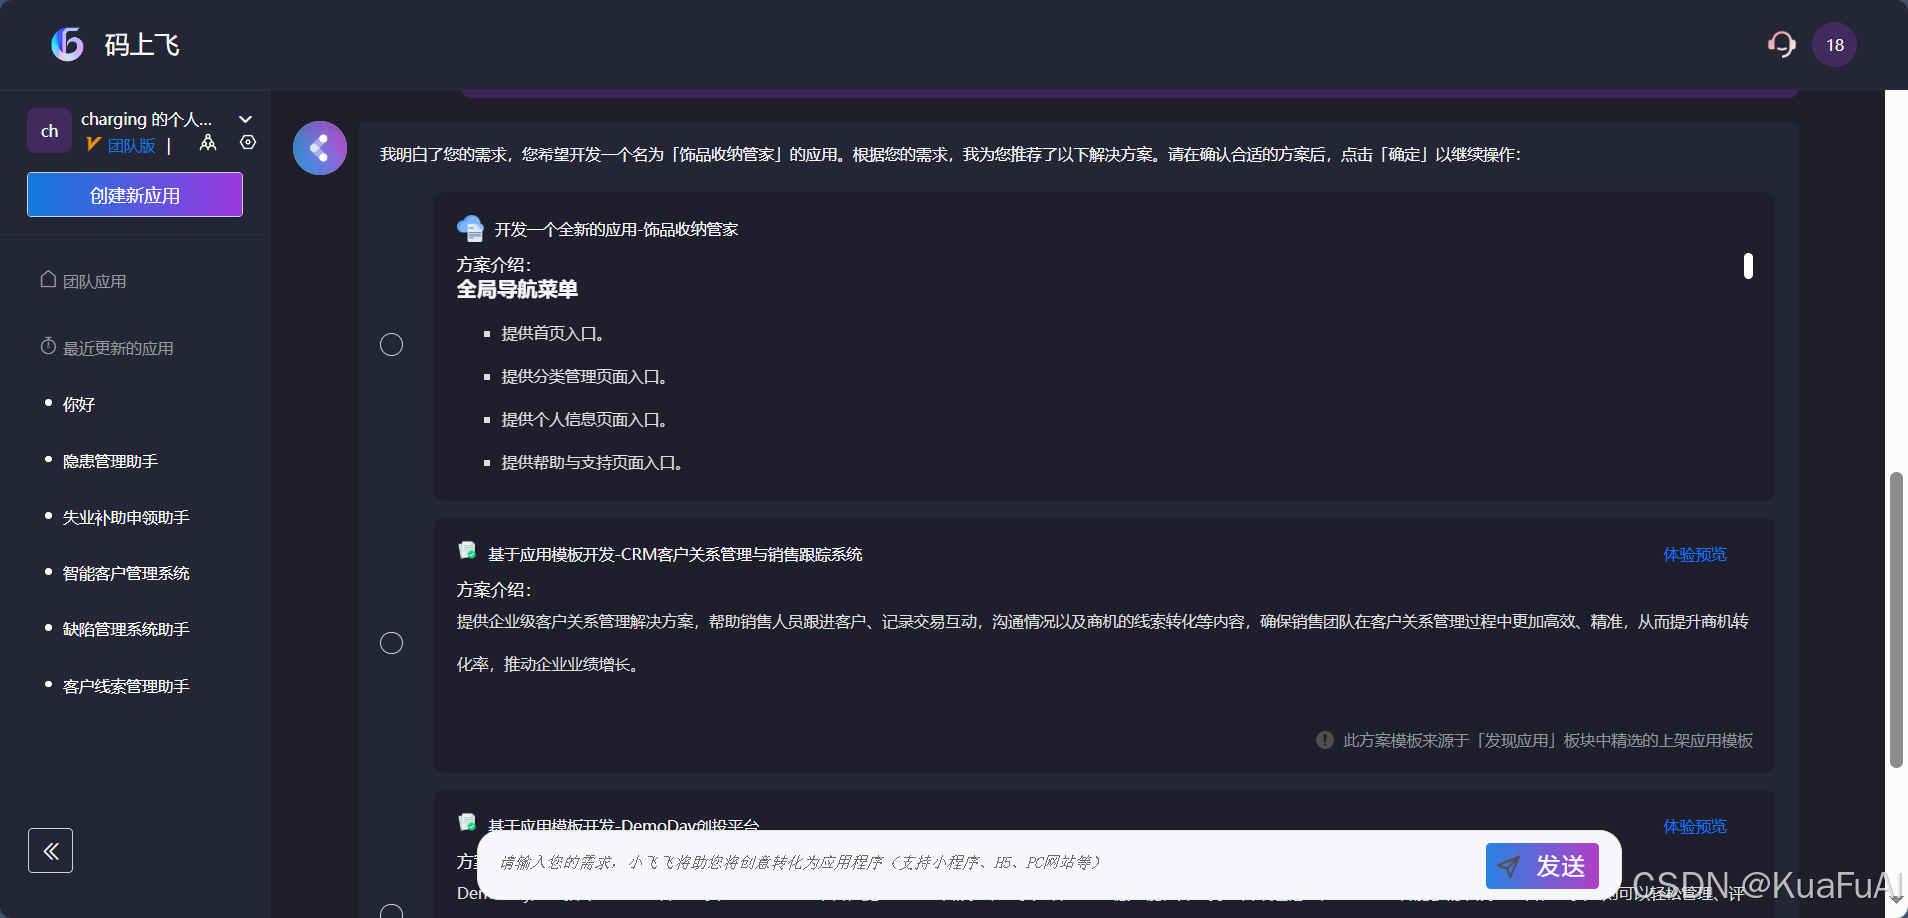Click the scroll-down arrow of the page scrollbar
The height and width of the screenshot is (918, 1908).
(x=1895, y=899)
